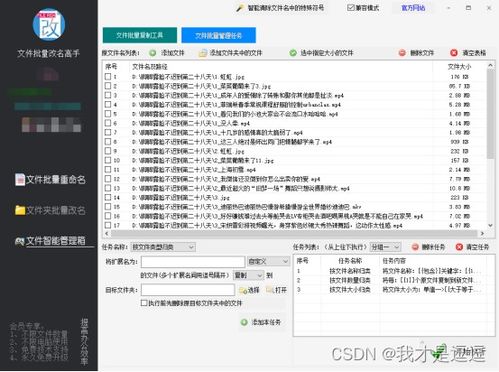Click the folder icon for 添加文件夹中的文件

pos(203,53)
